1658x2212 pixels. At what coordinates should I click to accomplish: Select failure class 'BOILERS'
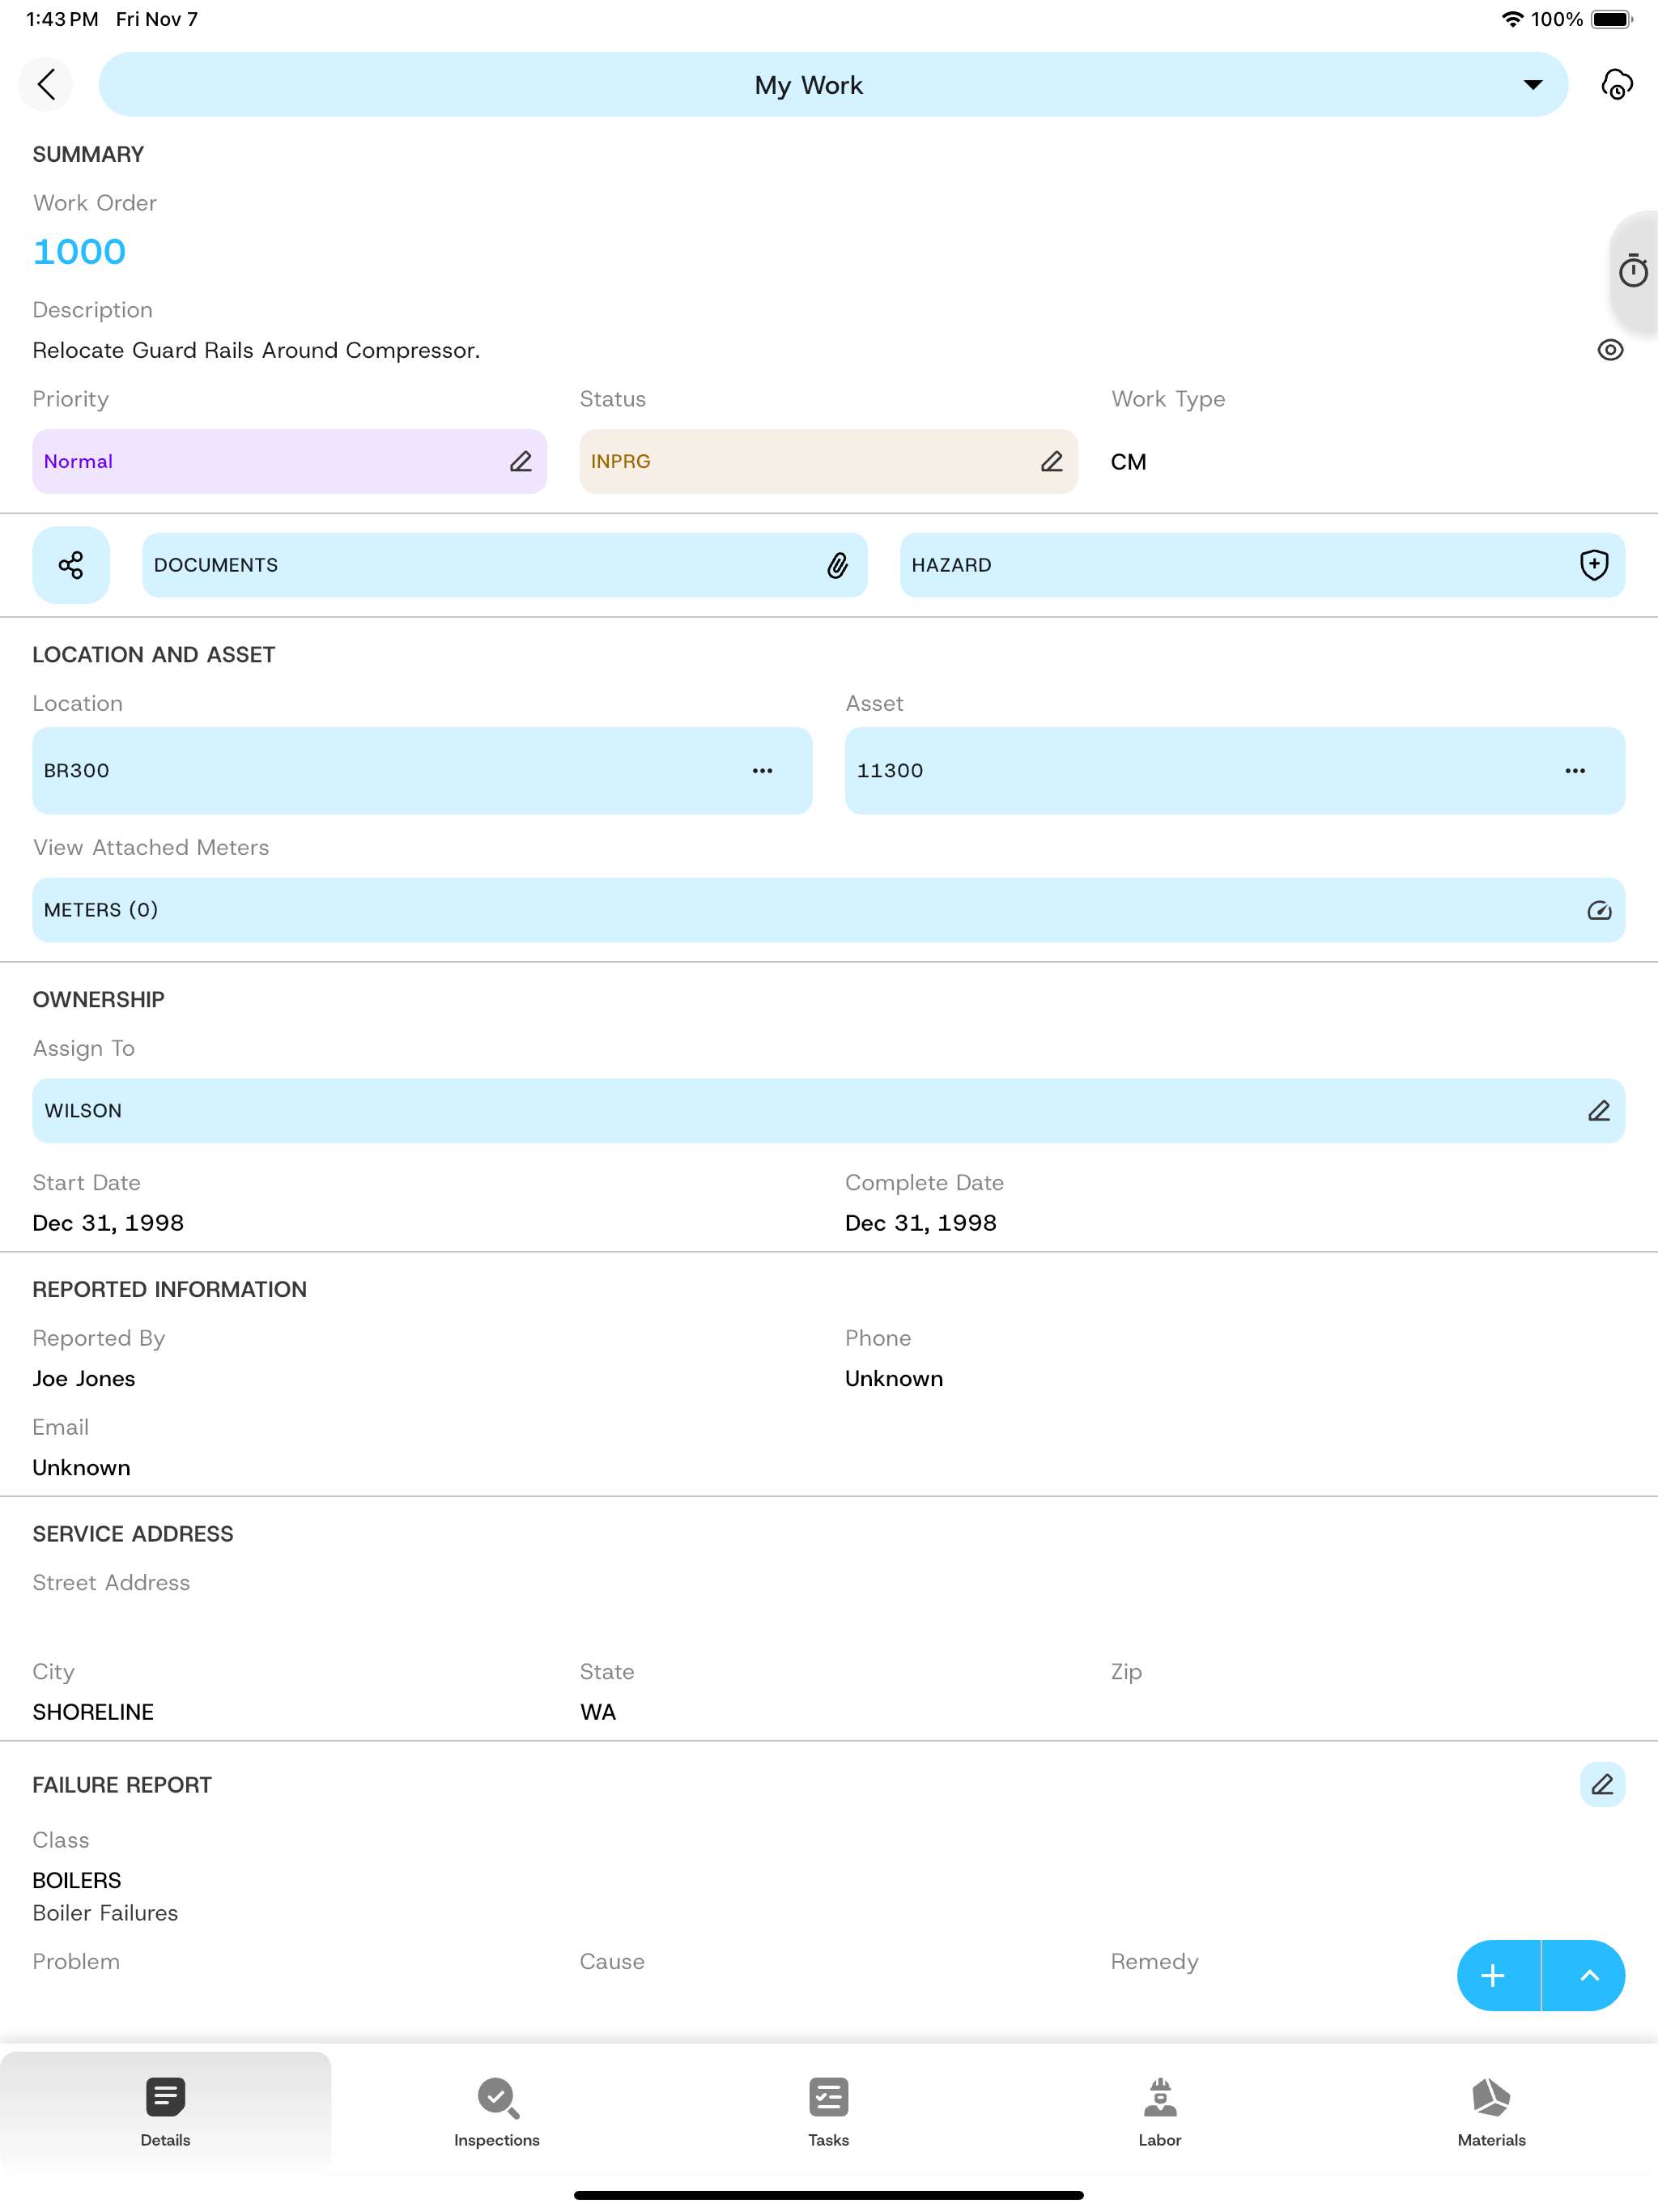click(x=77, y=1881)
